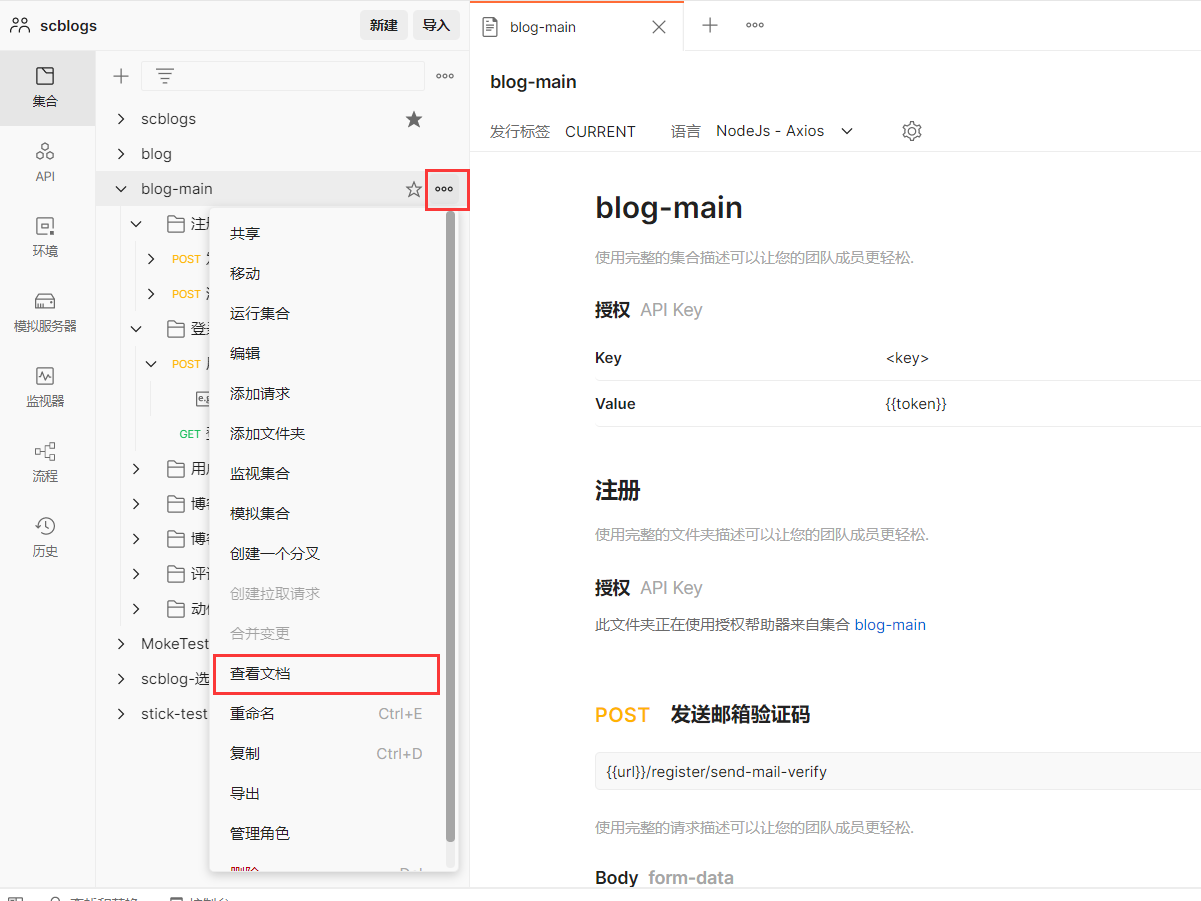Screen dimensions: 1201x901
Task: Expand the scblog-选 collection
Action: (x=121, y=679)
